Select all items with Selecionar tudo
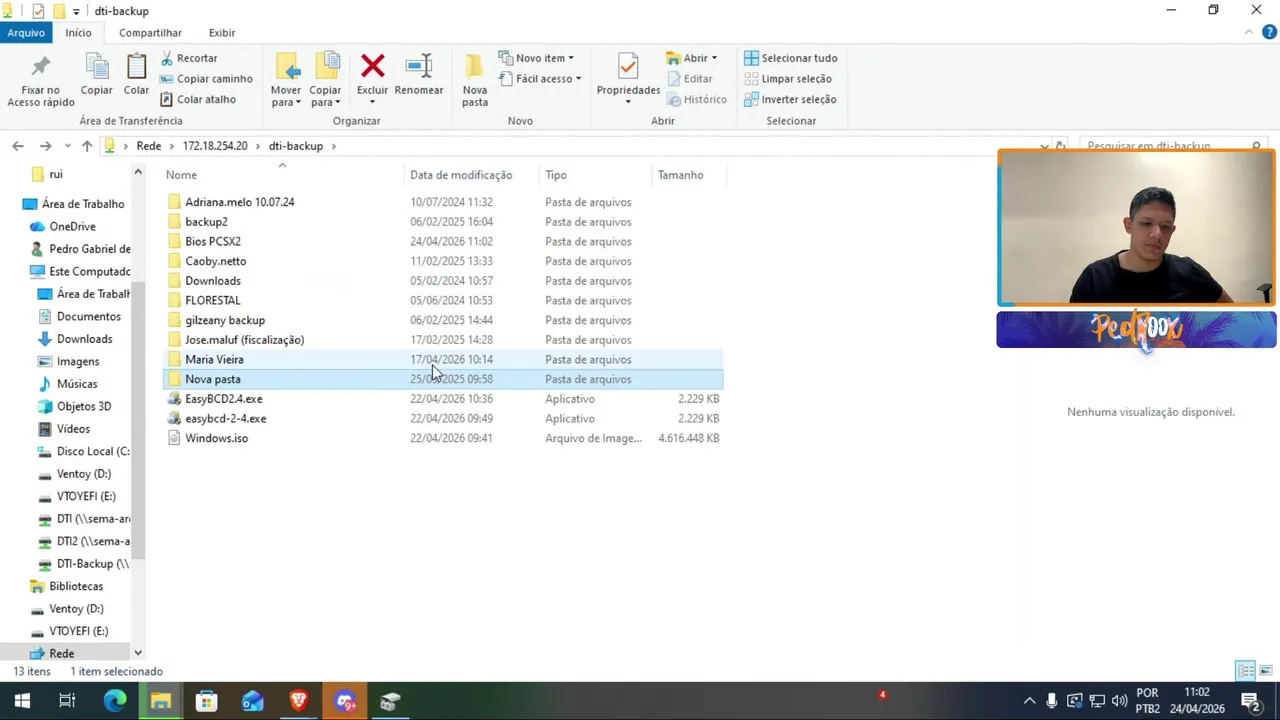 (x=791, y=58)
